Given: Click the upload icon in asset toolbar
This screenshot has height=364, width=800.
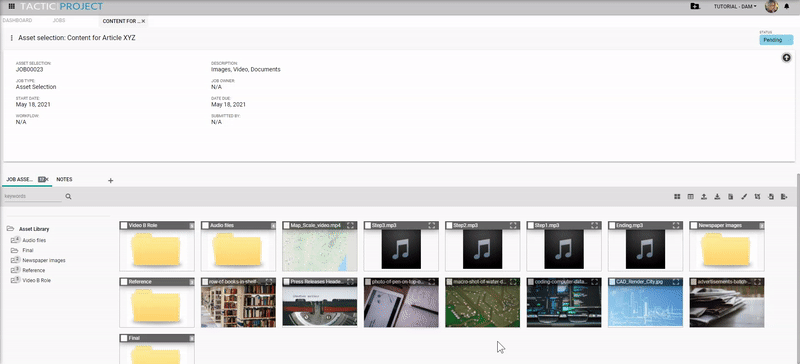Looking at the screenshot, I should click(704, 197).
